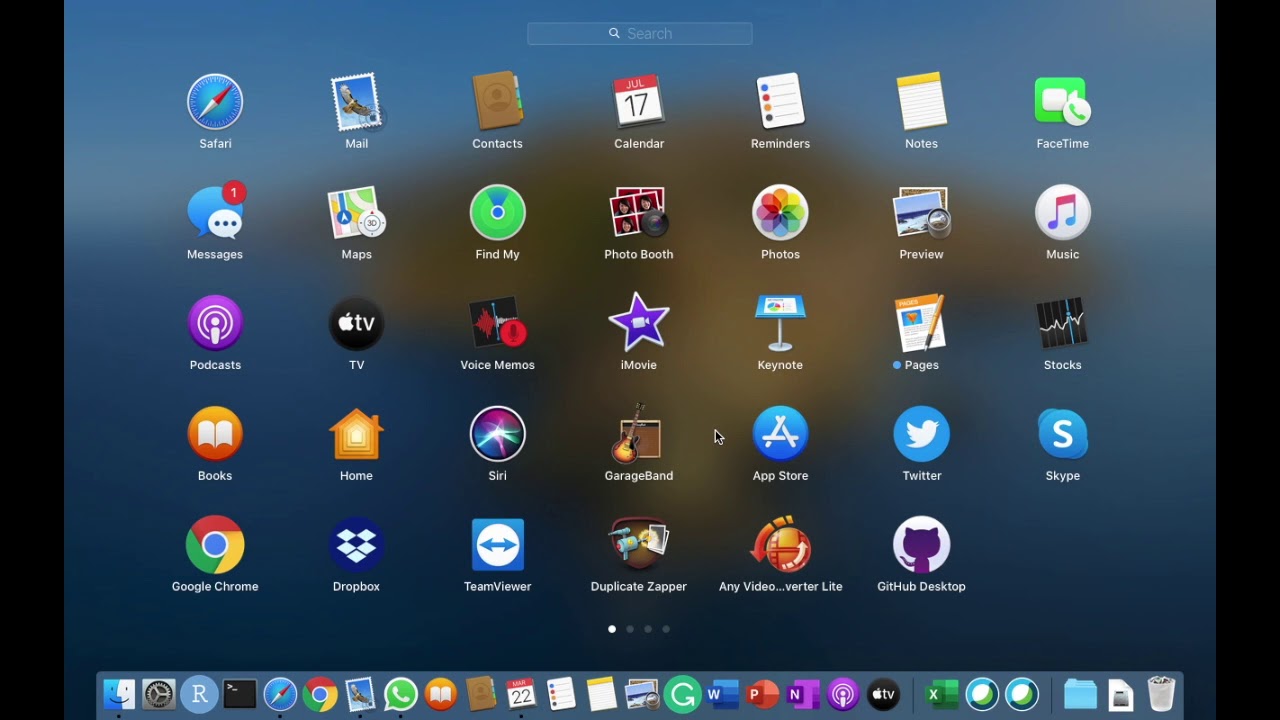
Task: Launch Podcasts from the Launchpad grid
Action: click(x=215, y=323)
